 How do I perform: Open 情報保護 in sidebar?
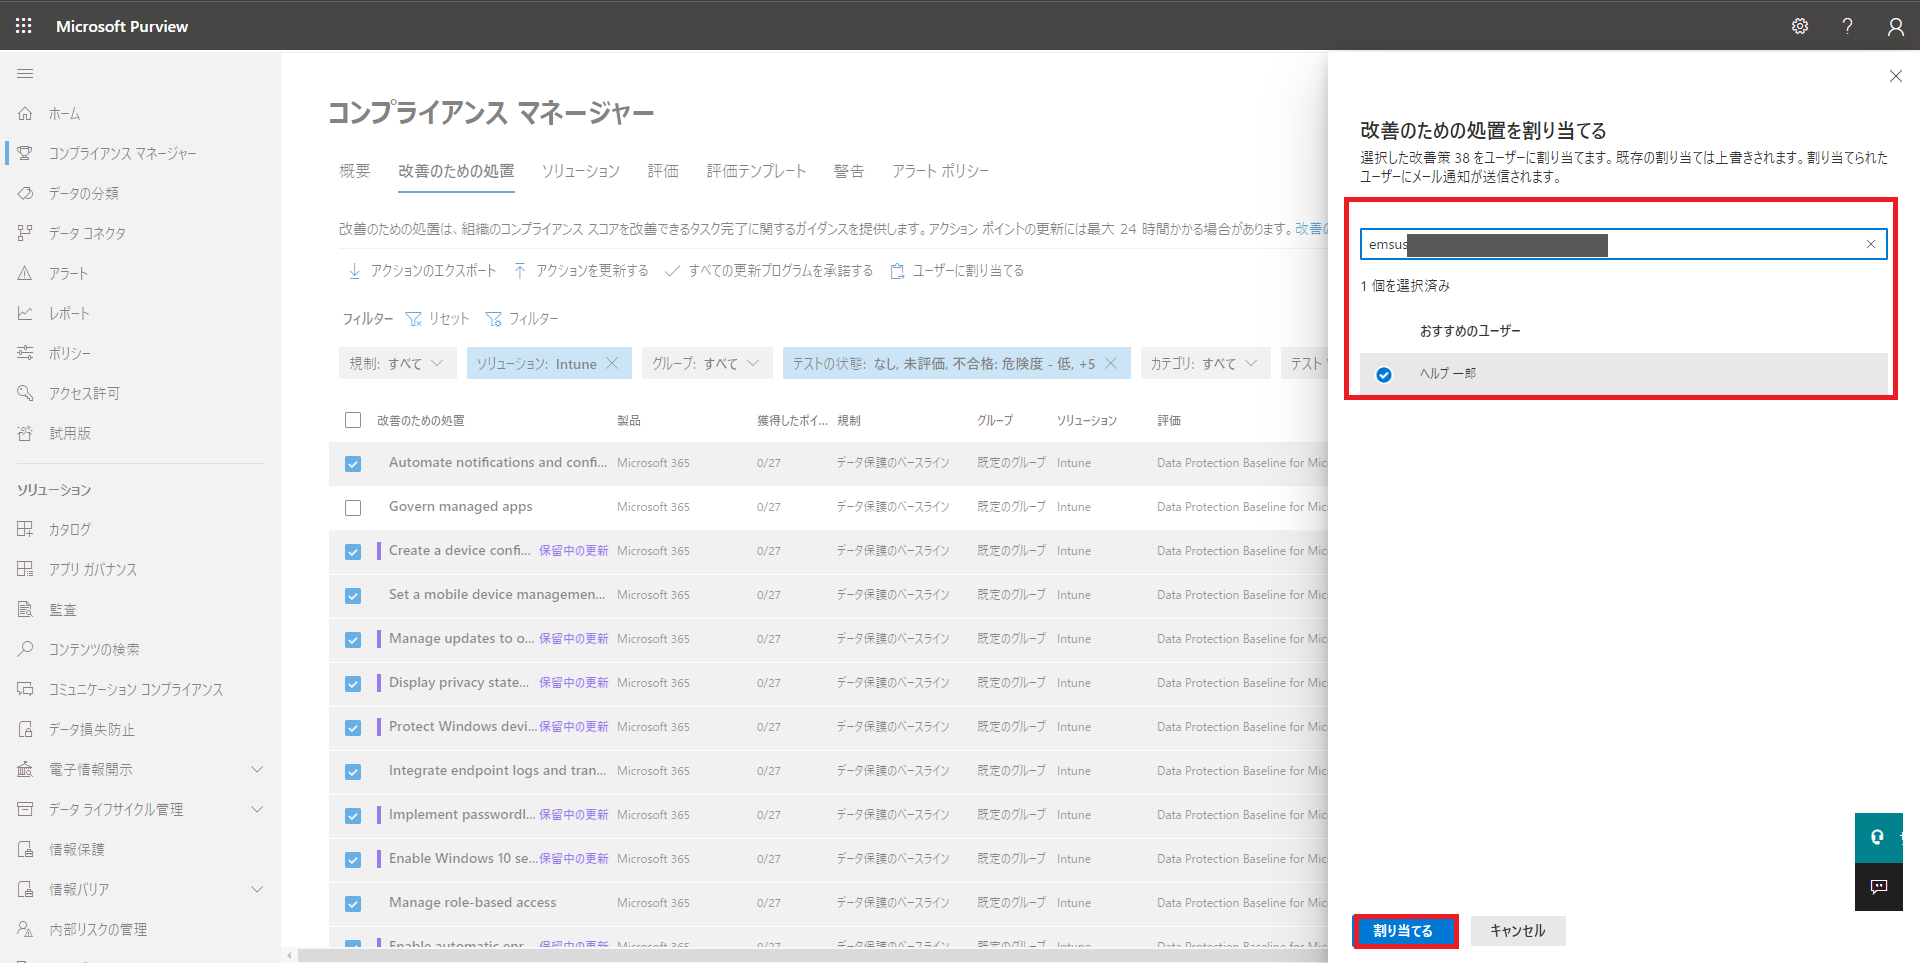77,849
